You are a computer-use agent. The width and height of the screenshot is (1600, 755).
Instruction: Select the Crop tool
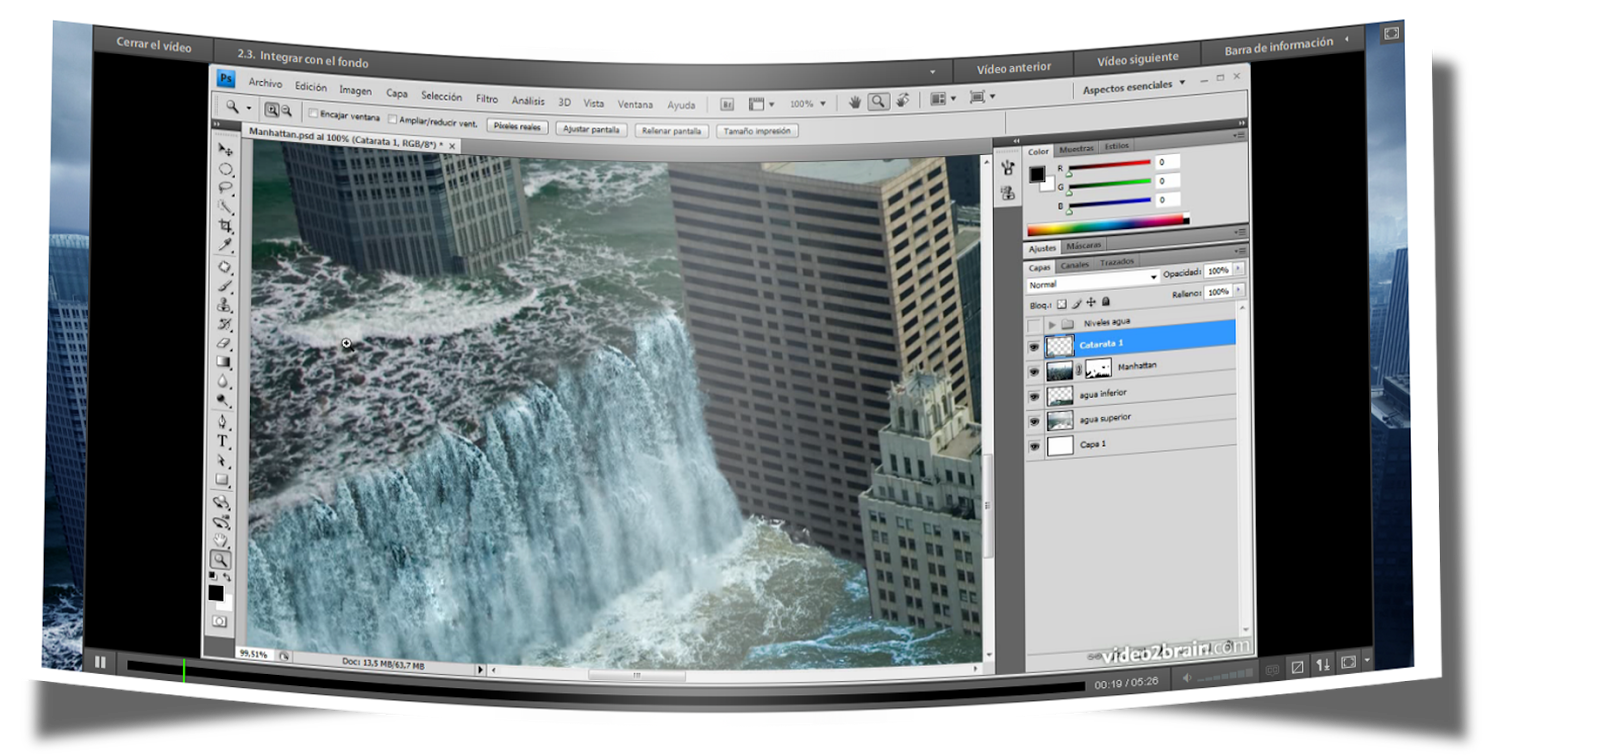coord(226,226)
